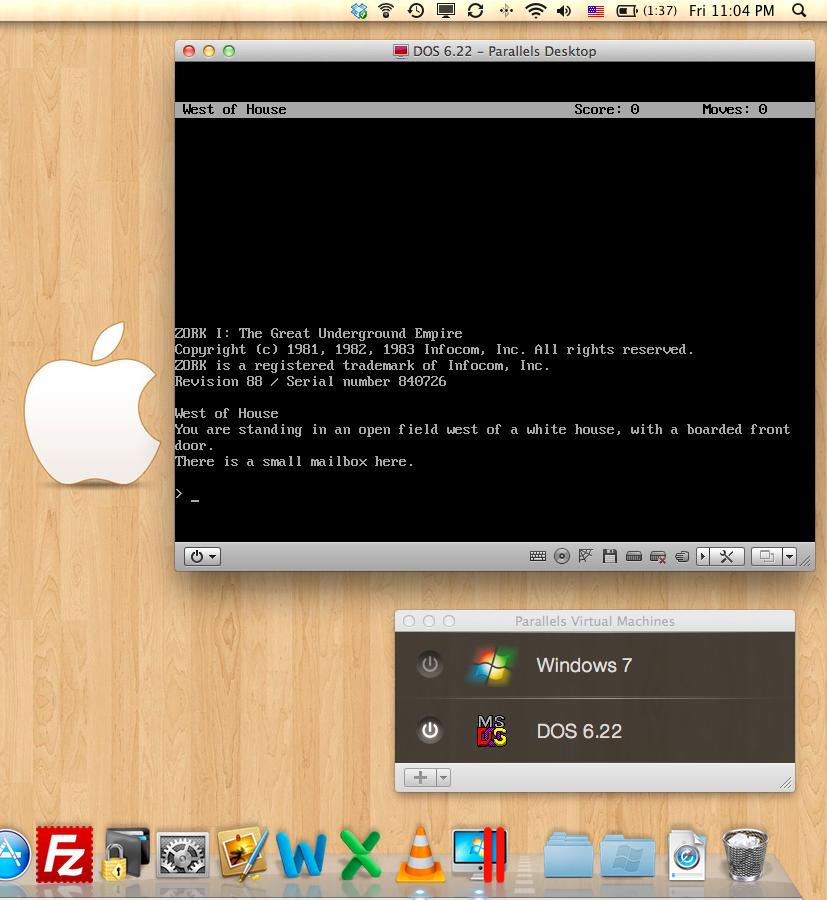Viewport: 827px width, 900px height.
Task: Minimize the DOS 6.22 window
Action: [x=209, y=51]
